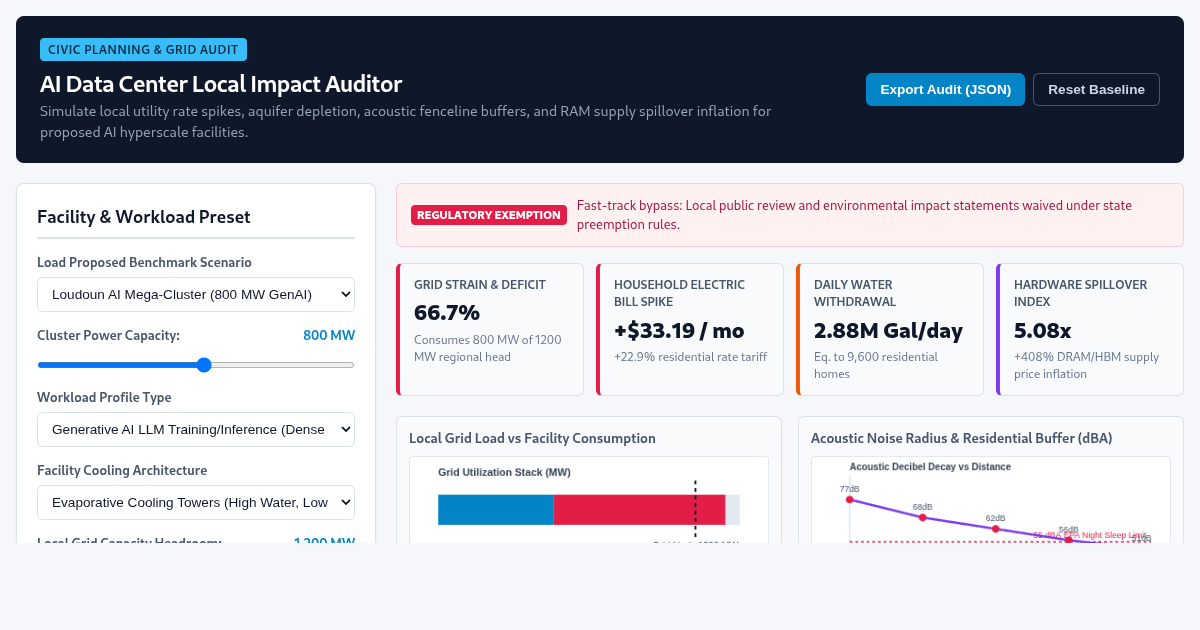The width and height of the screenshot is (1200, 630).
Task: Export the audit as JSON
Action: point(945,89)
